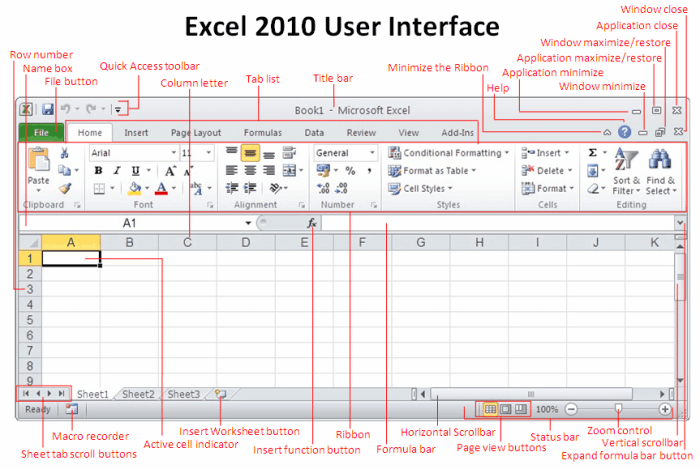Click the Decrease Decimal icon

point(342,188)
